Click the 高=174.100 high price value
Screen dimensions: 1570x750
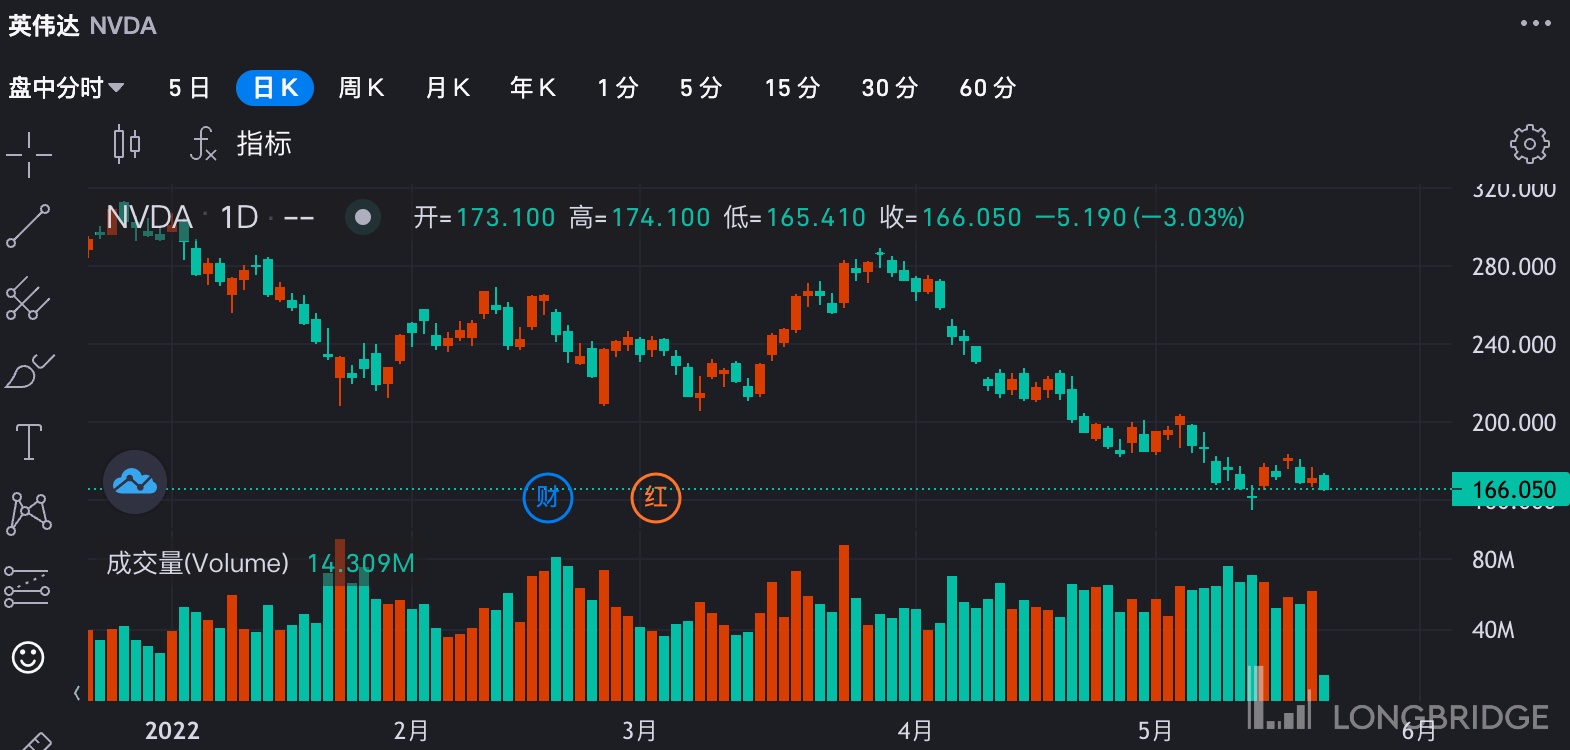639,217
